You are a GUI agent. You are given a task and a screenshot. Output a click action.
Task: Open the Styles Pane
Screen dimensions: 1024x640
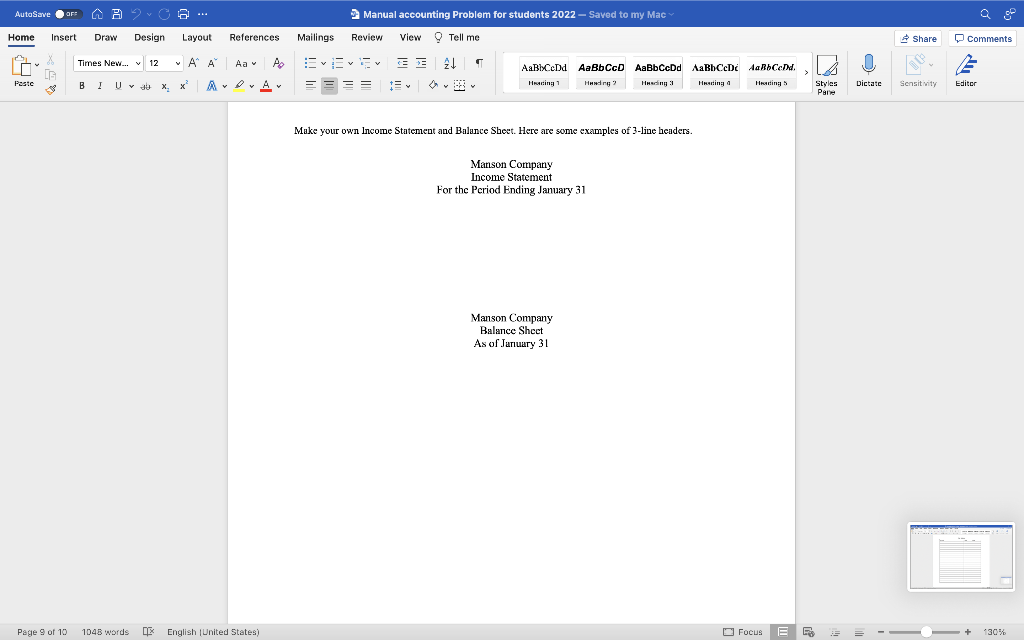(826, 74)
